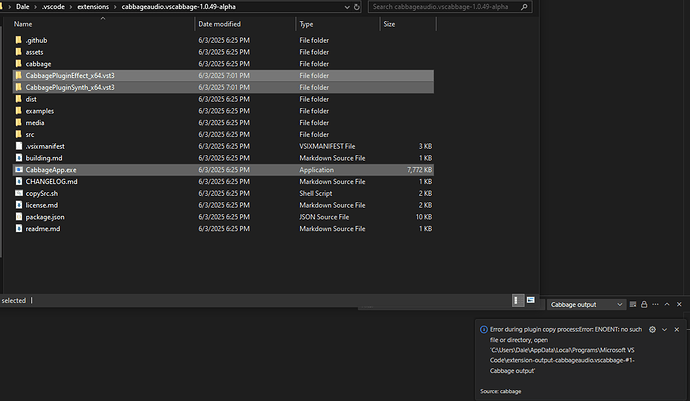Click the package.json file icon
This screenshot has width=690, height=401.
(x=18, y=217)
